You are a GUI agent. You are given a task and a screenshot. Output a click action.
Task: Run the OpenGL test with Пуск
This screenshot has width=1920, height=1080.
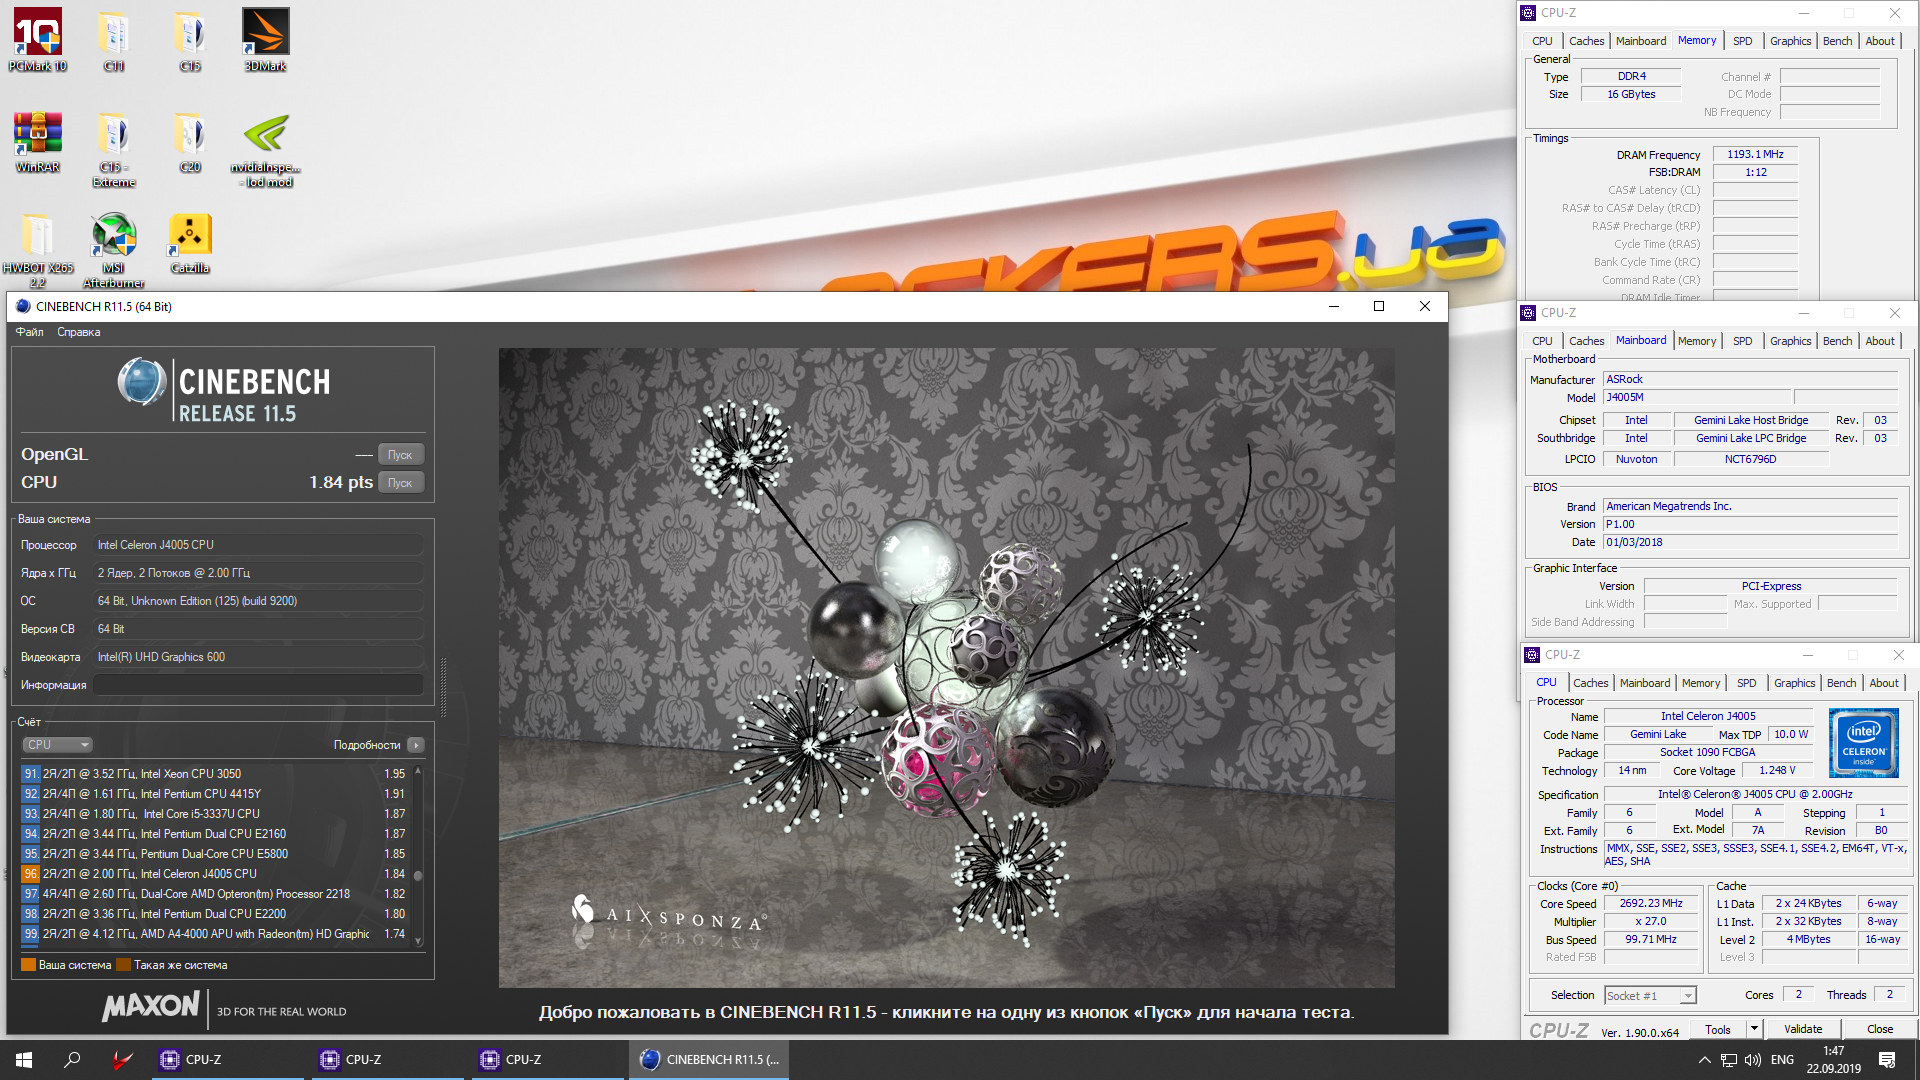tap(400, 455)
